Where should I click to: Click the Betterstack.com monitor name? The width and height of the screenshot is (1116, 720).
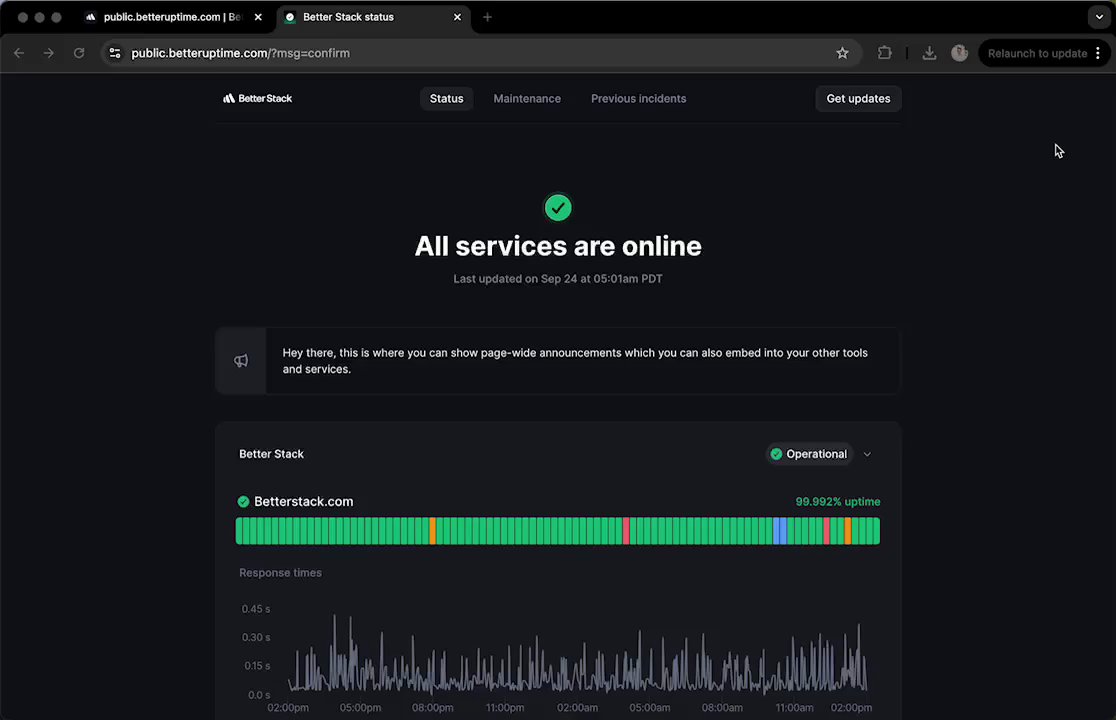pos(303,502)
